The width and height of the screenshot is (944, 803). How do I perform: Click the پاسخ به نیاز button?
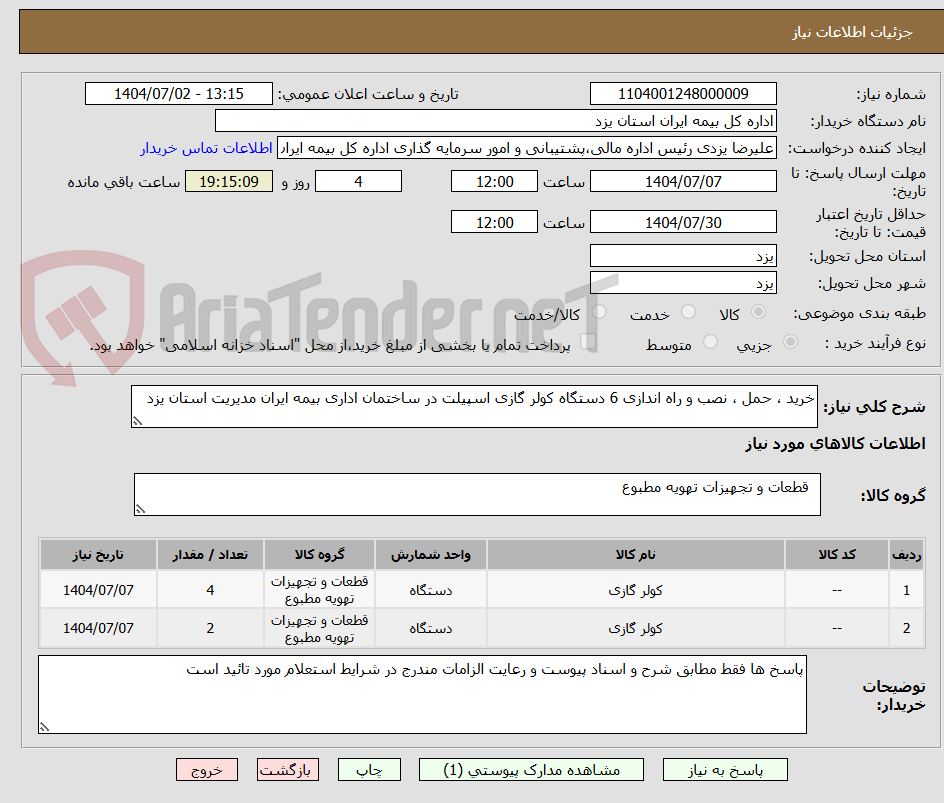[725, 769]
